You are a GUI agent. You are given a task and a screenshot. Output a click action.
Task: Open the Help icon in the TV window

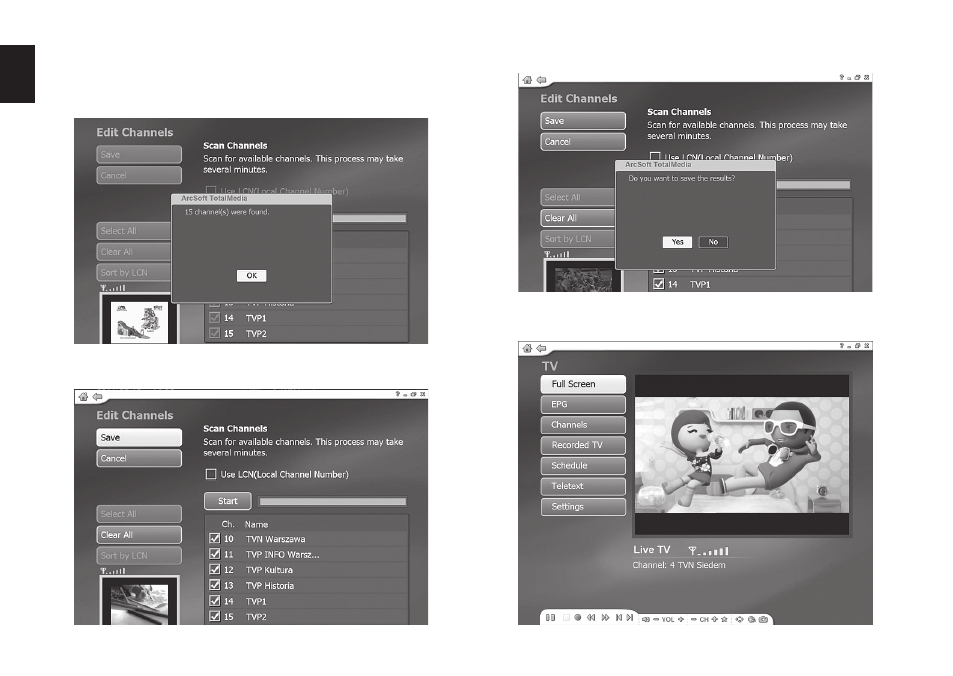point(842,346)
